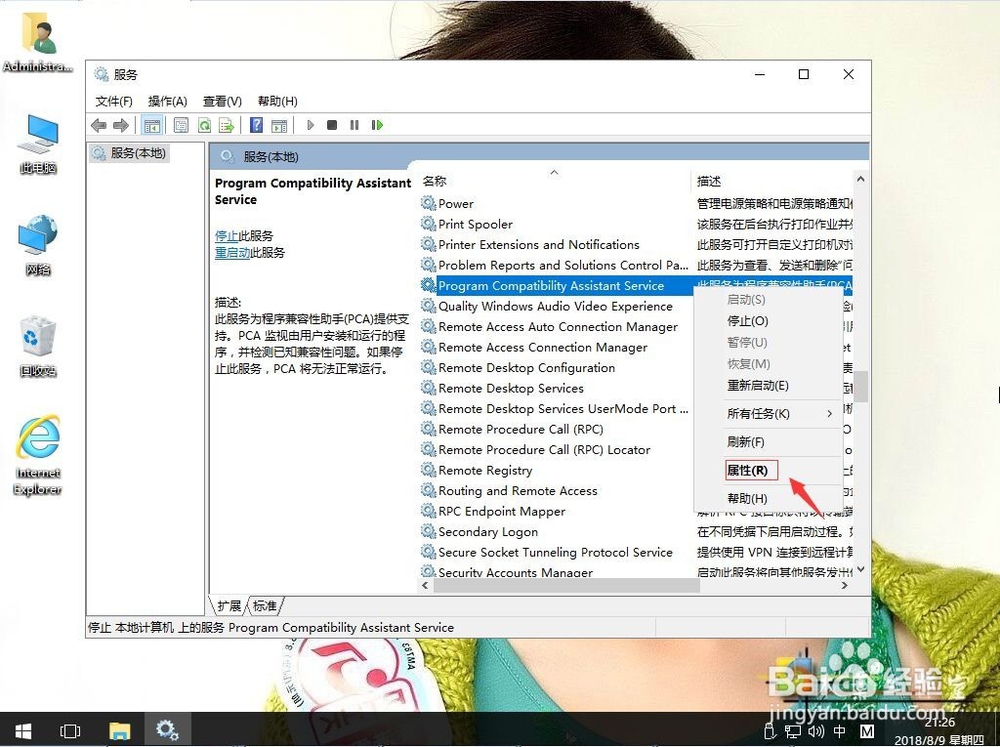Expand 所有任务(K) submenu arrow

coord(829,414)
